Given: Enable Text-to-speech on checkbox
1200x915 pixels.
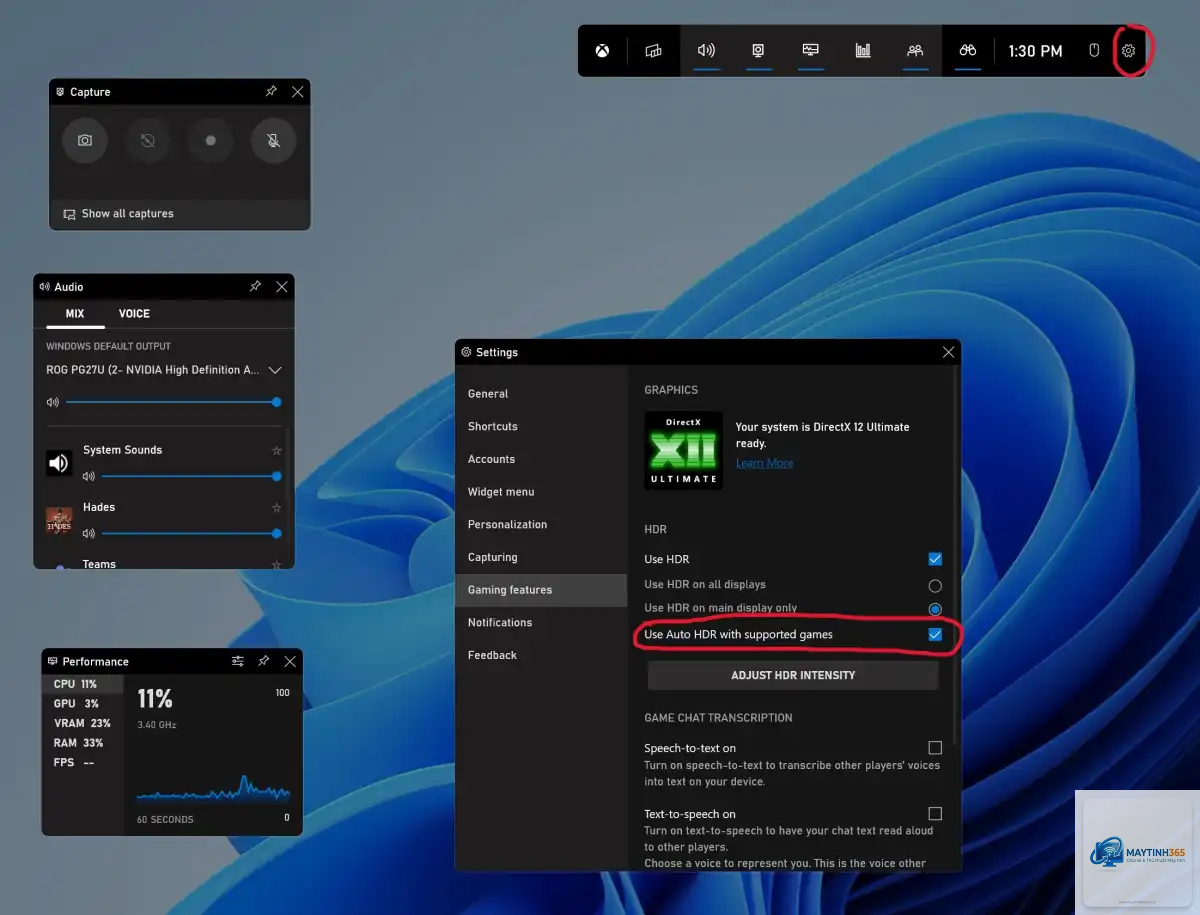Looking at the screenshot, I should tap(935, 813).
